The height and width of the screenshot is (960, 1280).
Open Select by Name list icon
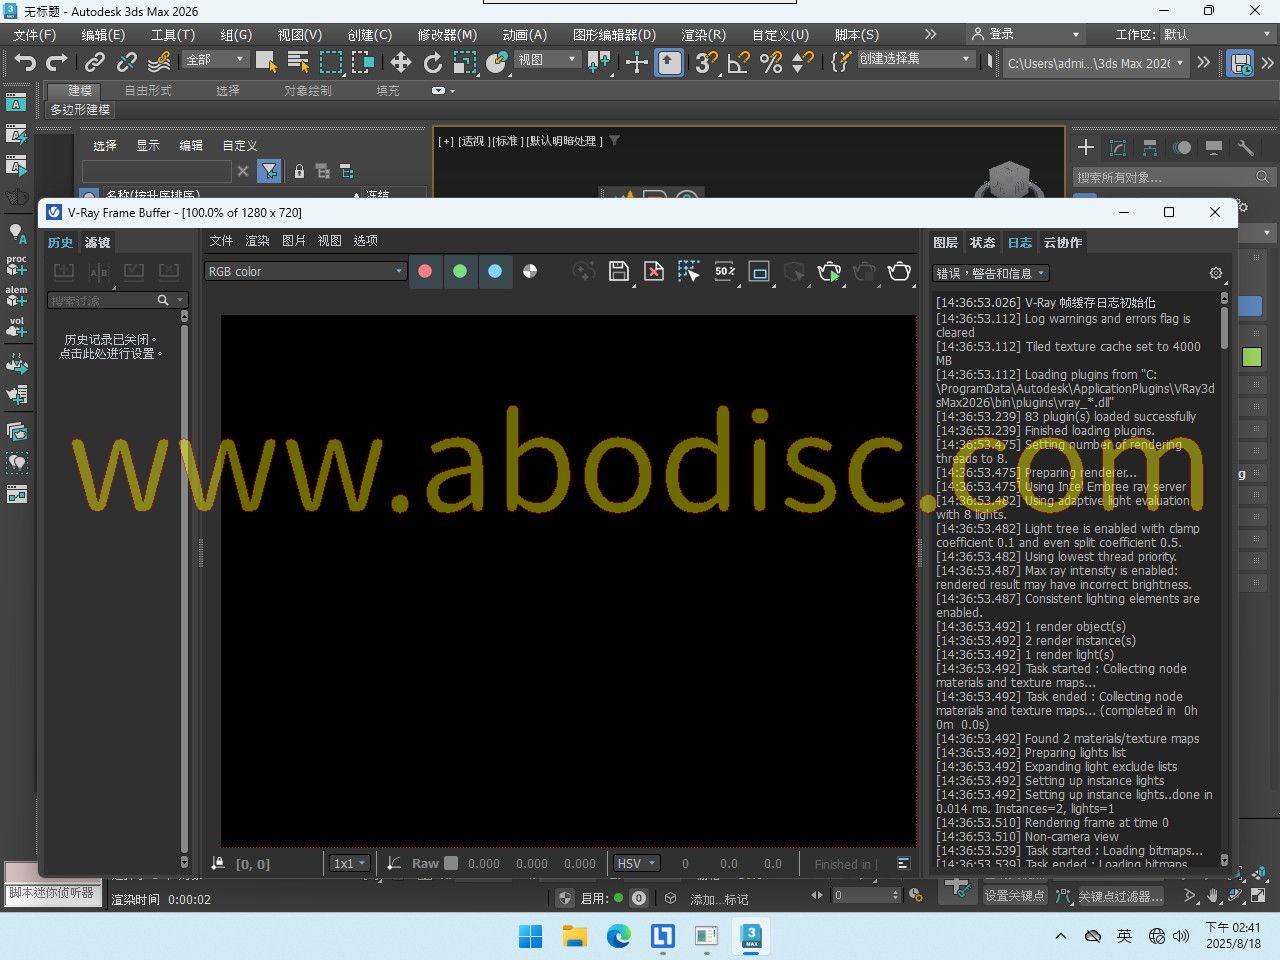(x=298, y=62)
